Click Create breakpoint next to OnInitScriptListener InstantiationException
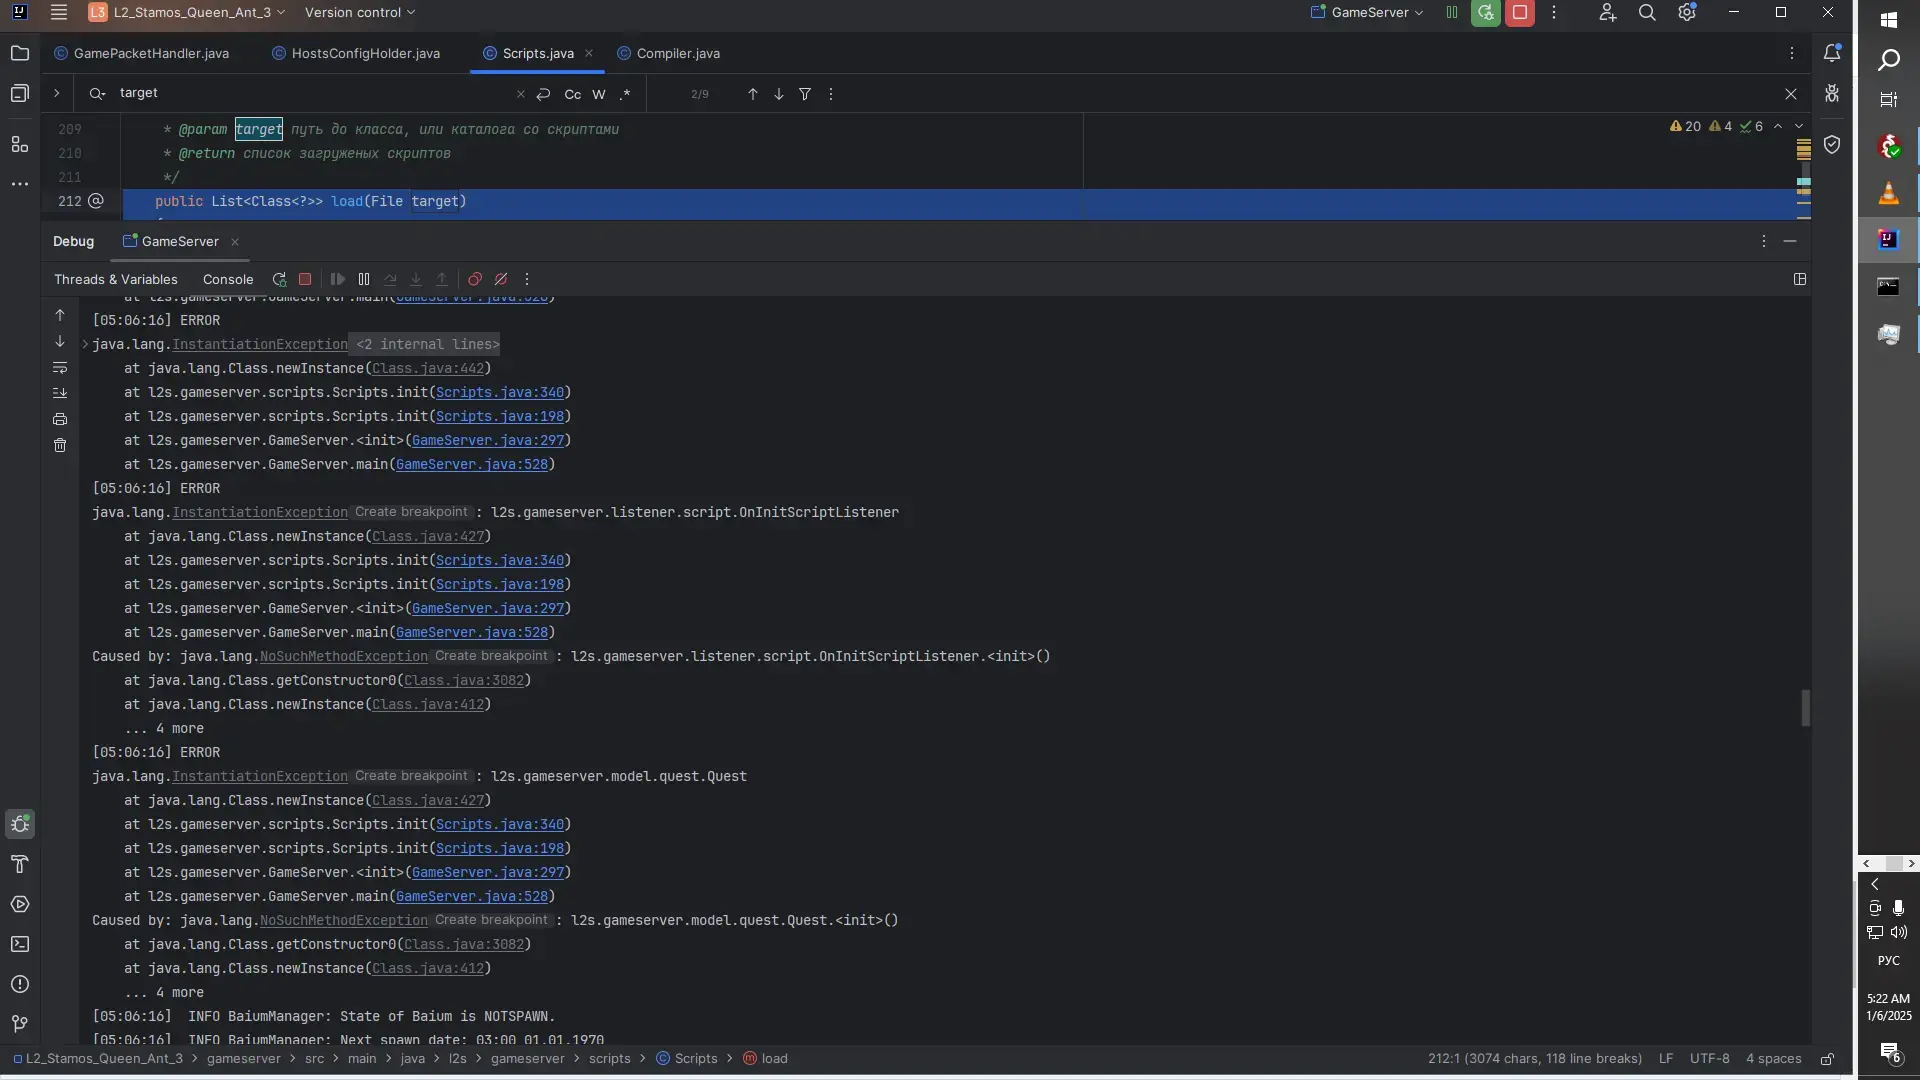This screenshot has width=1920, height=1080. [x=411, y=512]
